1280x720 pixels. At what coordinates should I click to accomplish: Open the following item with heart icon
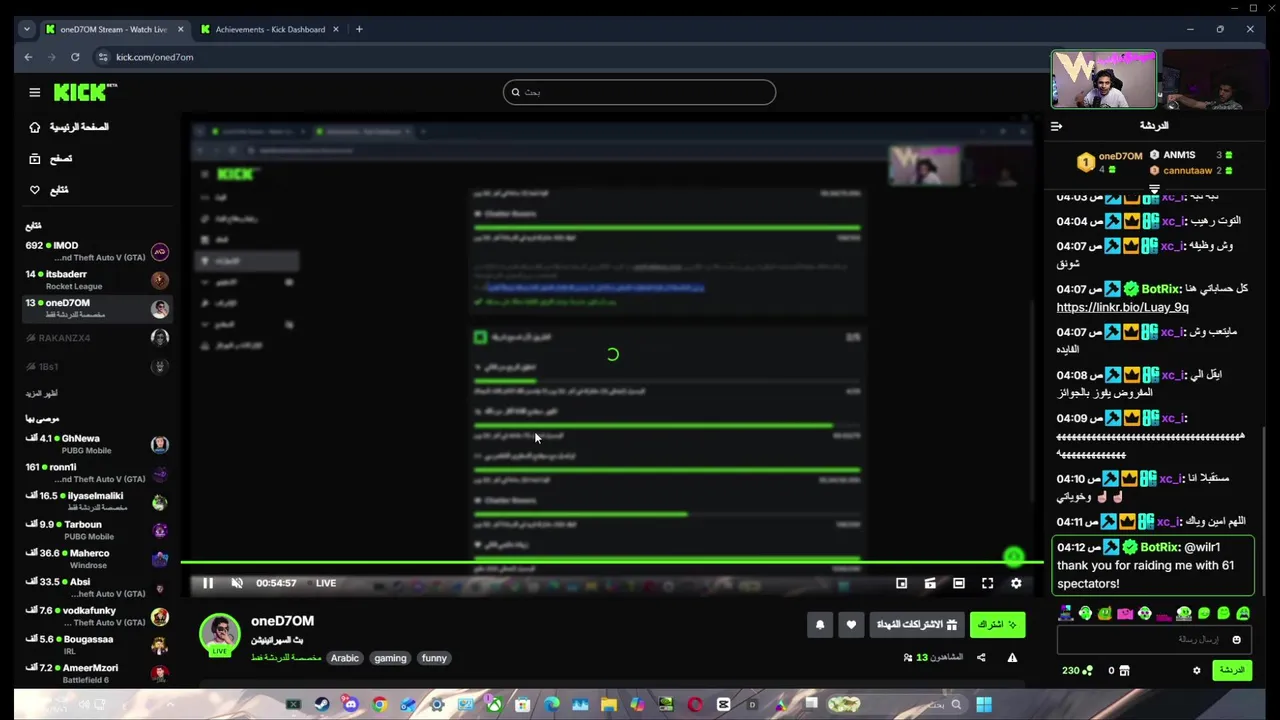point(49,190)
